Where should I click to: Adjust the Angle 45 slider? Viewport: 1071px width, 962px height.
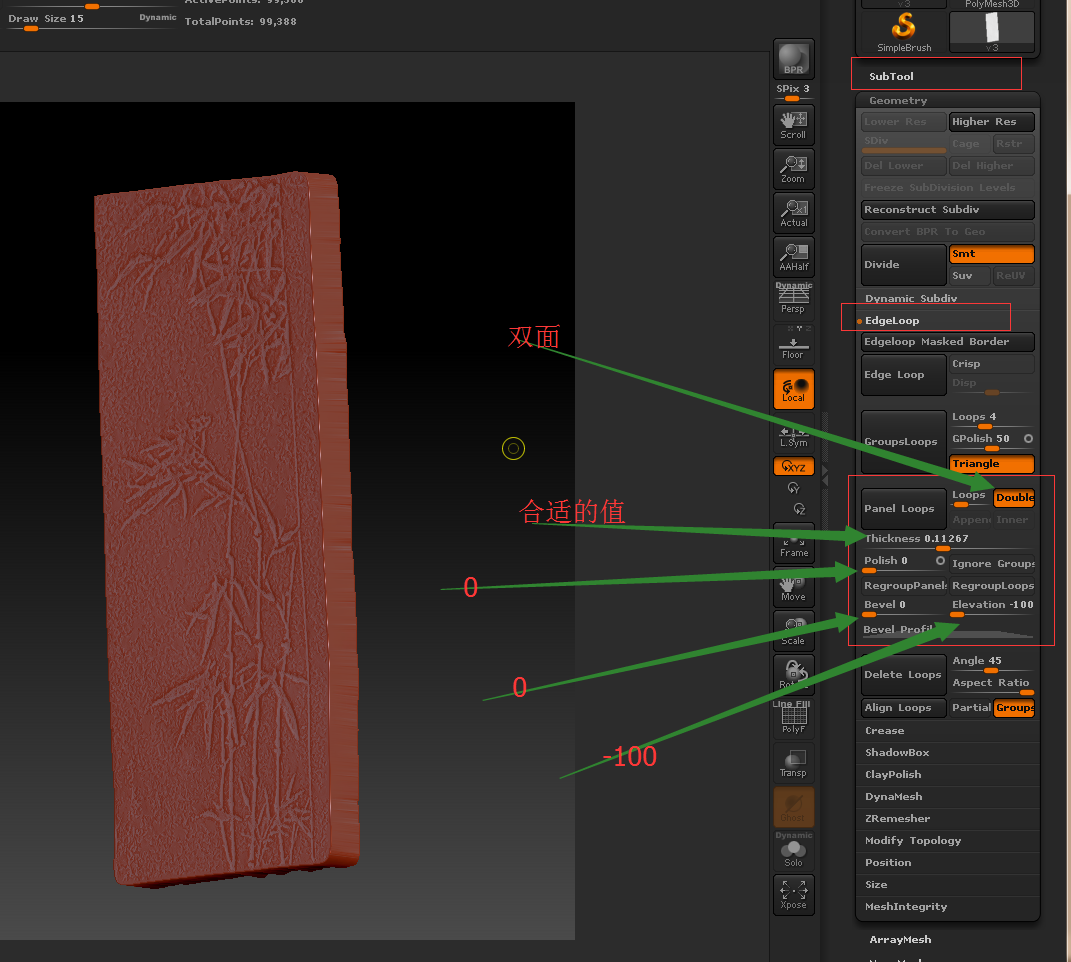pos(991,663)
